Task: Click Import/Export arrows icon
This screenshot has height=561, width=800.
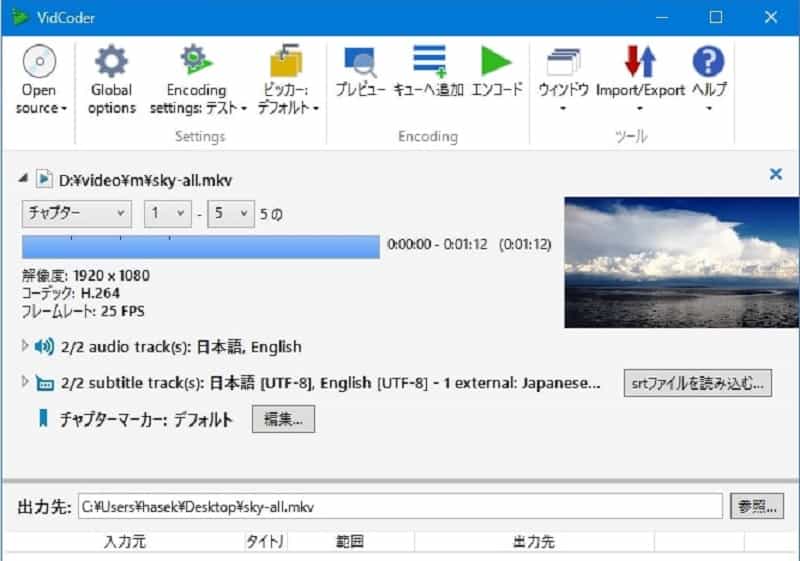Action: 640,61
